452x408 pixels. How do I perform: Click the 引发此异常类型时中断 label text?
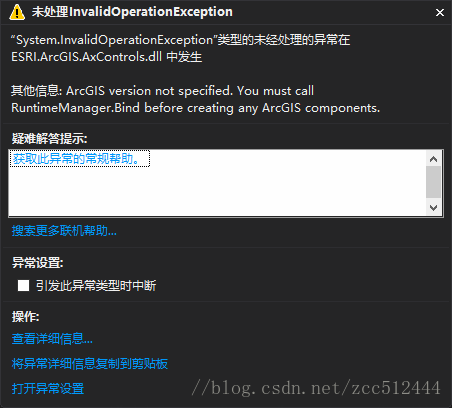tap(96, 286)
